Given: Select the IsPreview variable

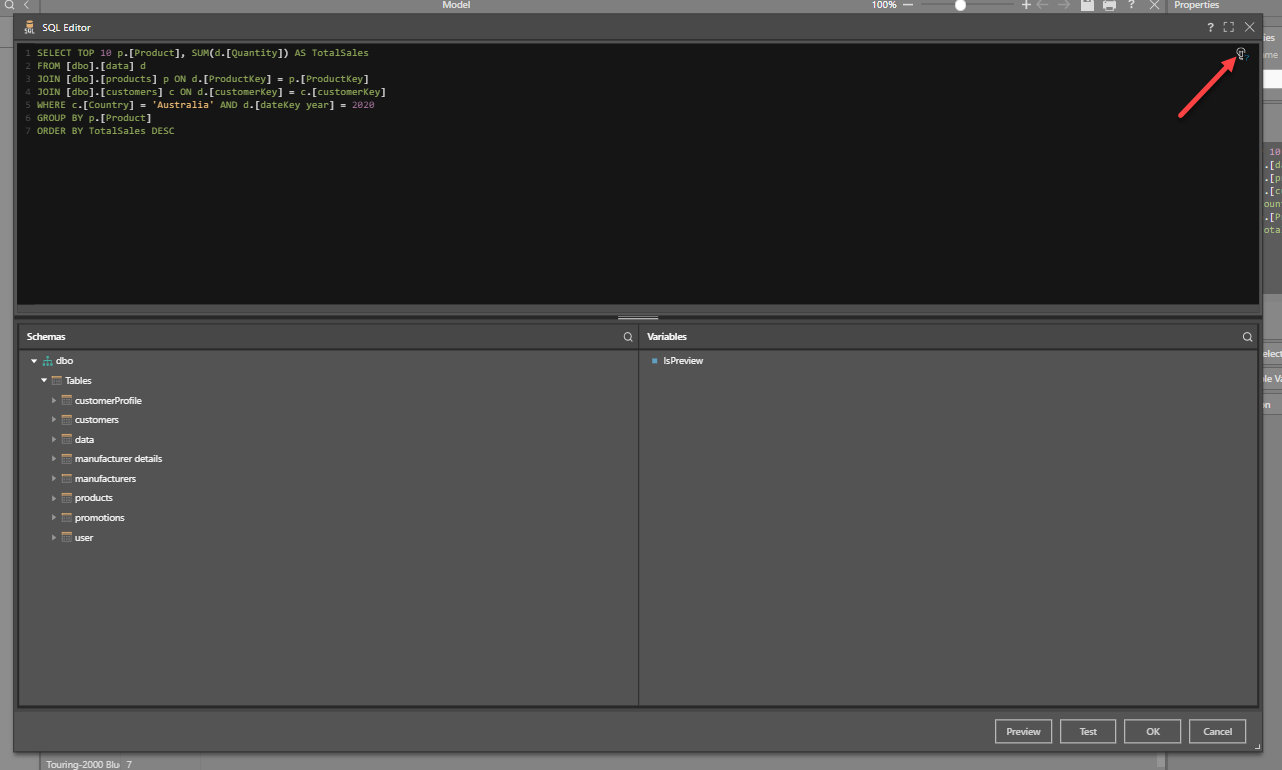Looking at the screenshot, I should [683, 361].
